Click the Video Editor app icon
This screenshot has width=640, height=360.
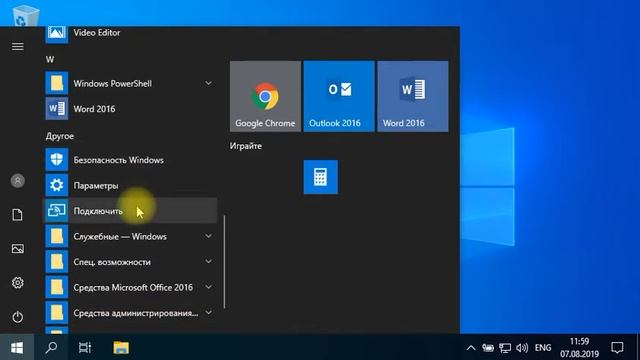pyautogui.click(x=56, y=34)
